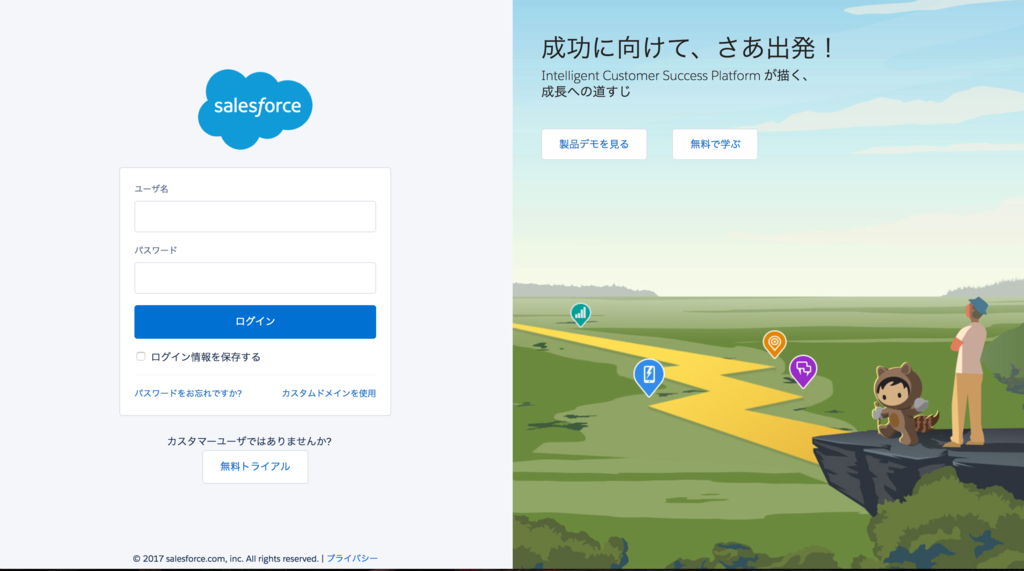1024x571 pixels.
Task: Open the パスワードをお忘れですか? link
Action: tap(188, 393)
